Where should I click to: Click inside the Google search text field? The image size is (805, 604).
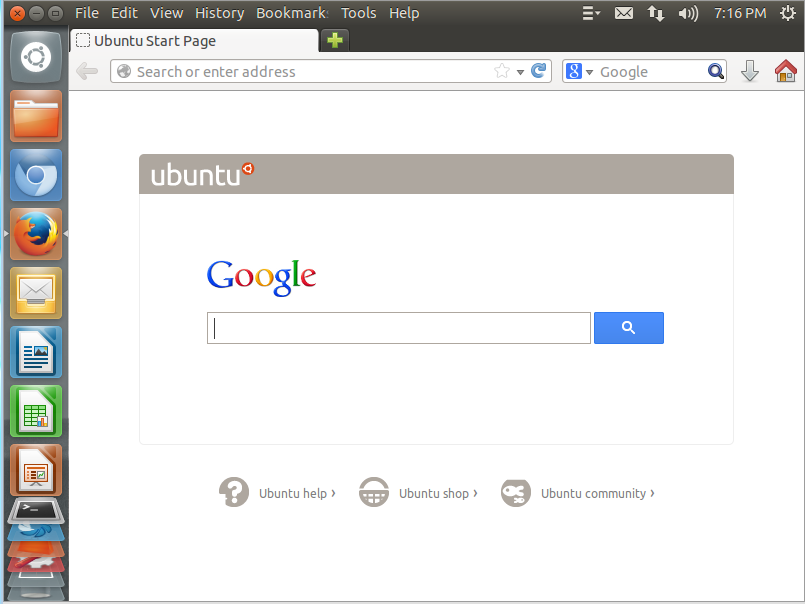click(398, 328)
